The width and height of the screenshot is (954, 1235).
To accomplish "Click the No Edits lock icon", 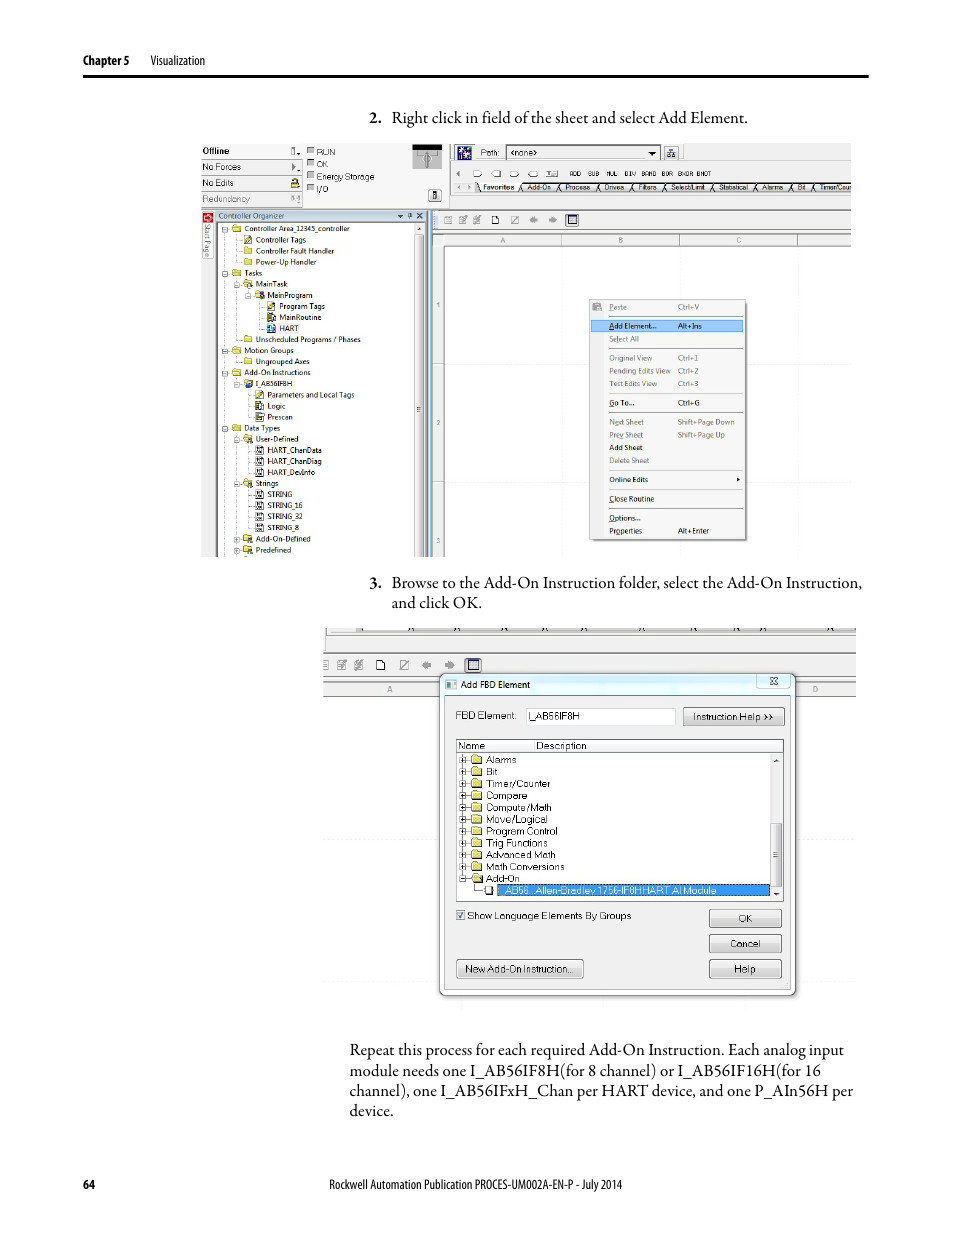I will [295, 183].
